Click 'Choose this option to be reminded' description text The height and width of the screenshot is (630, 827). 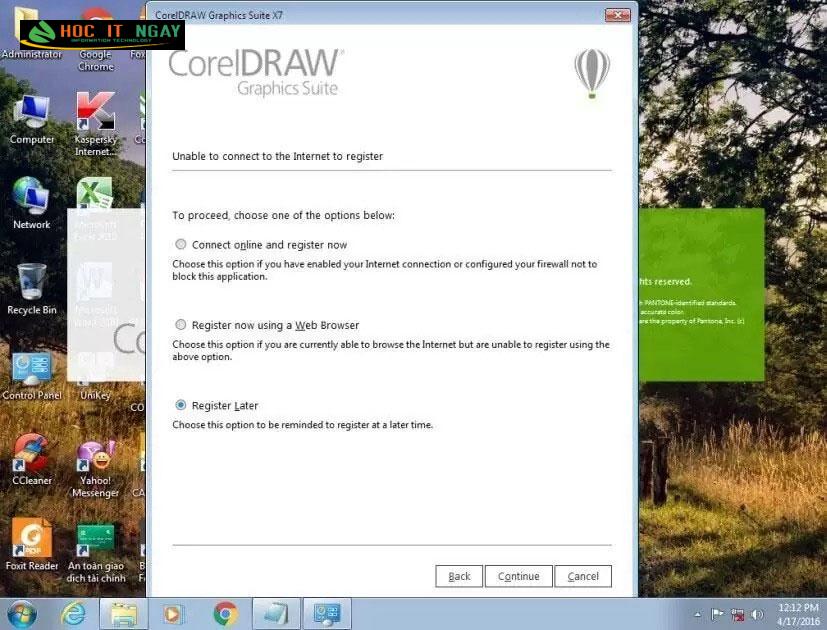[x=302, y=425]
